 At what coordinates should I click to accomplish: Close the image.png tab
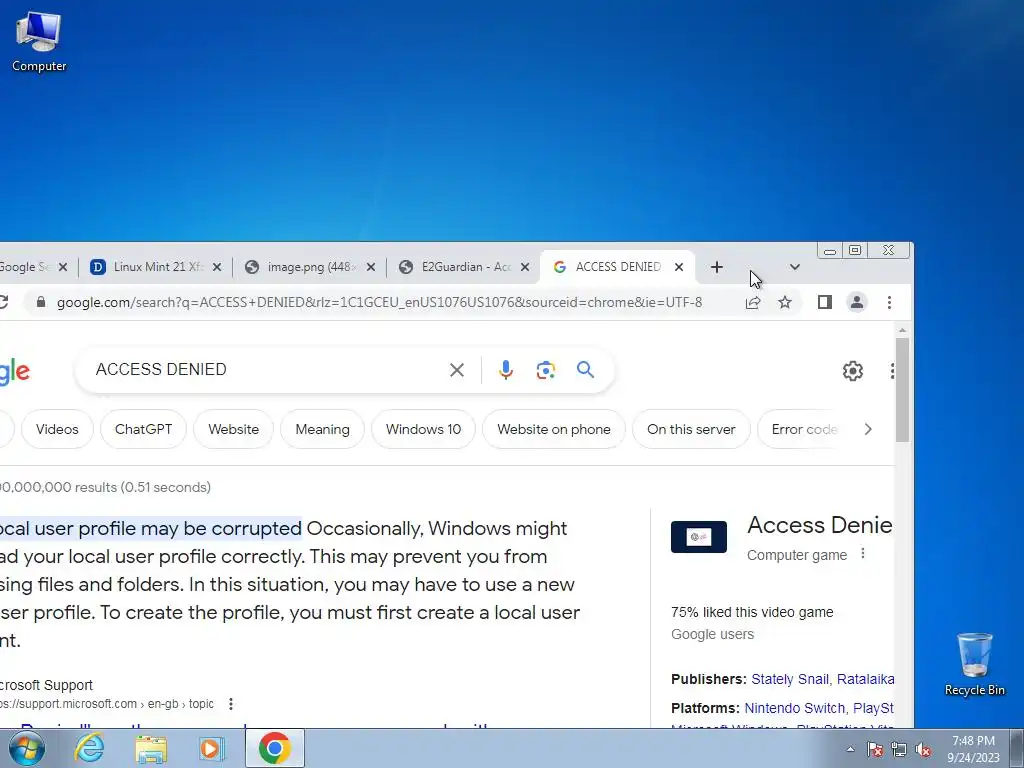click(371, 267)
